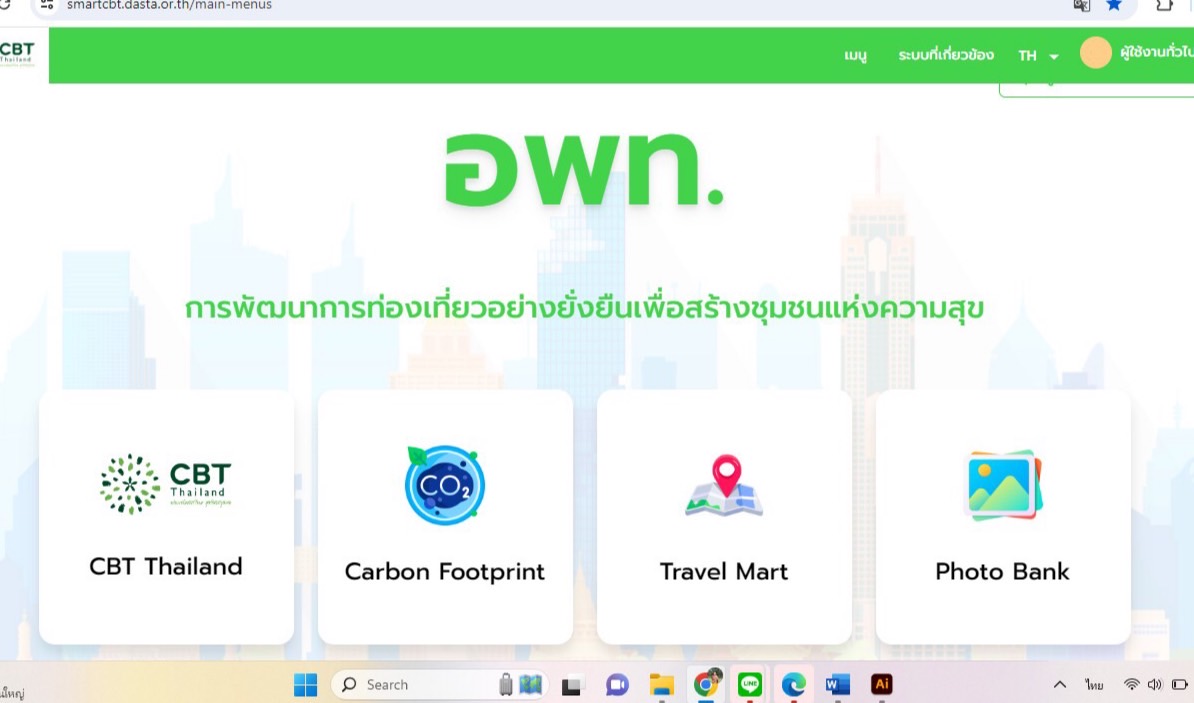Click the Microsoft Edge taskbar icon
The height and width of the screenshot is (703, 1194).
point(793,685)
